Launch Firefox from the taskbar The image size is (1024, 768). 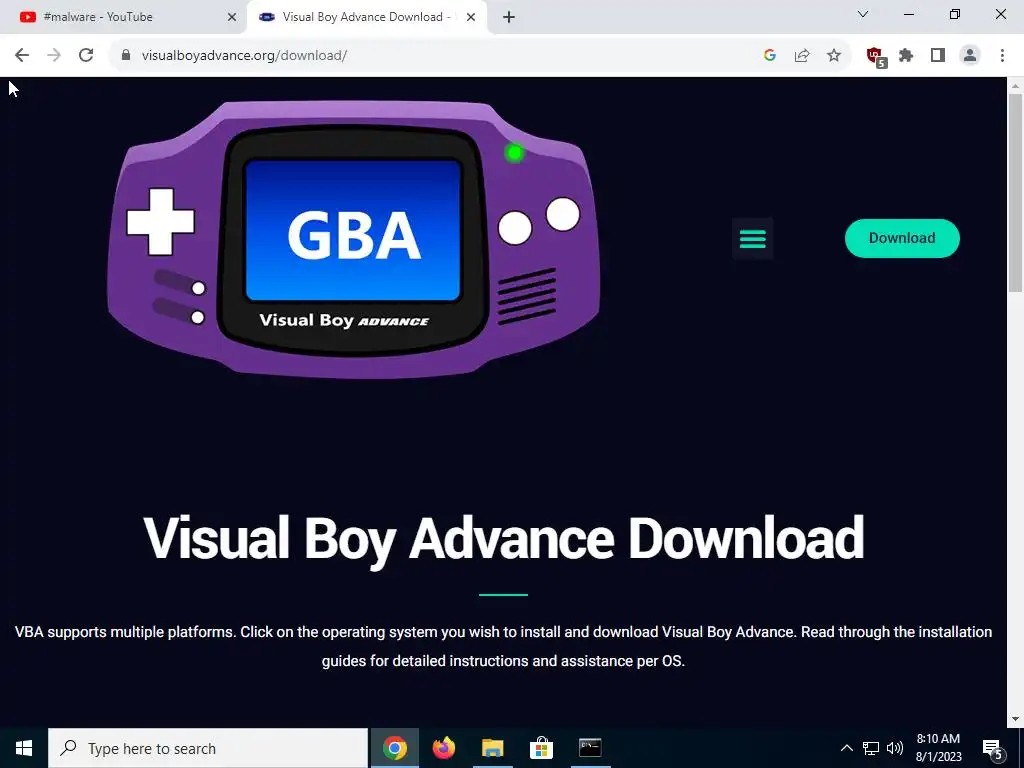pos(443,748)
